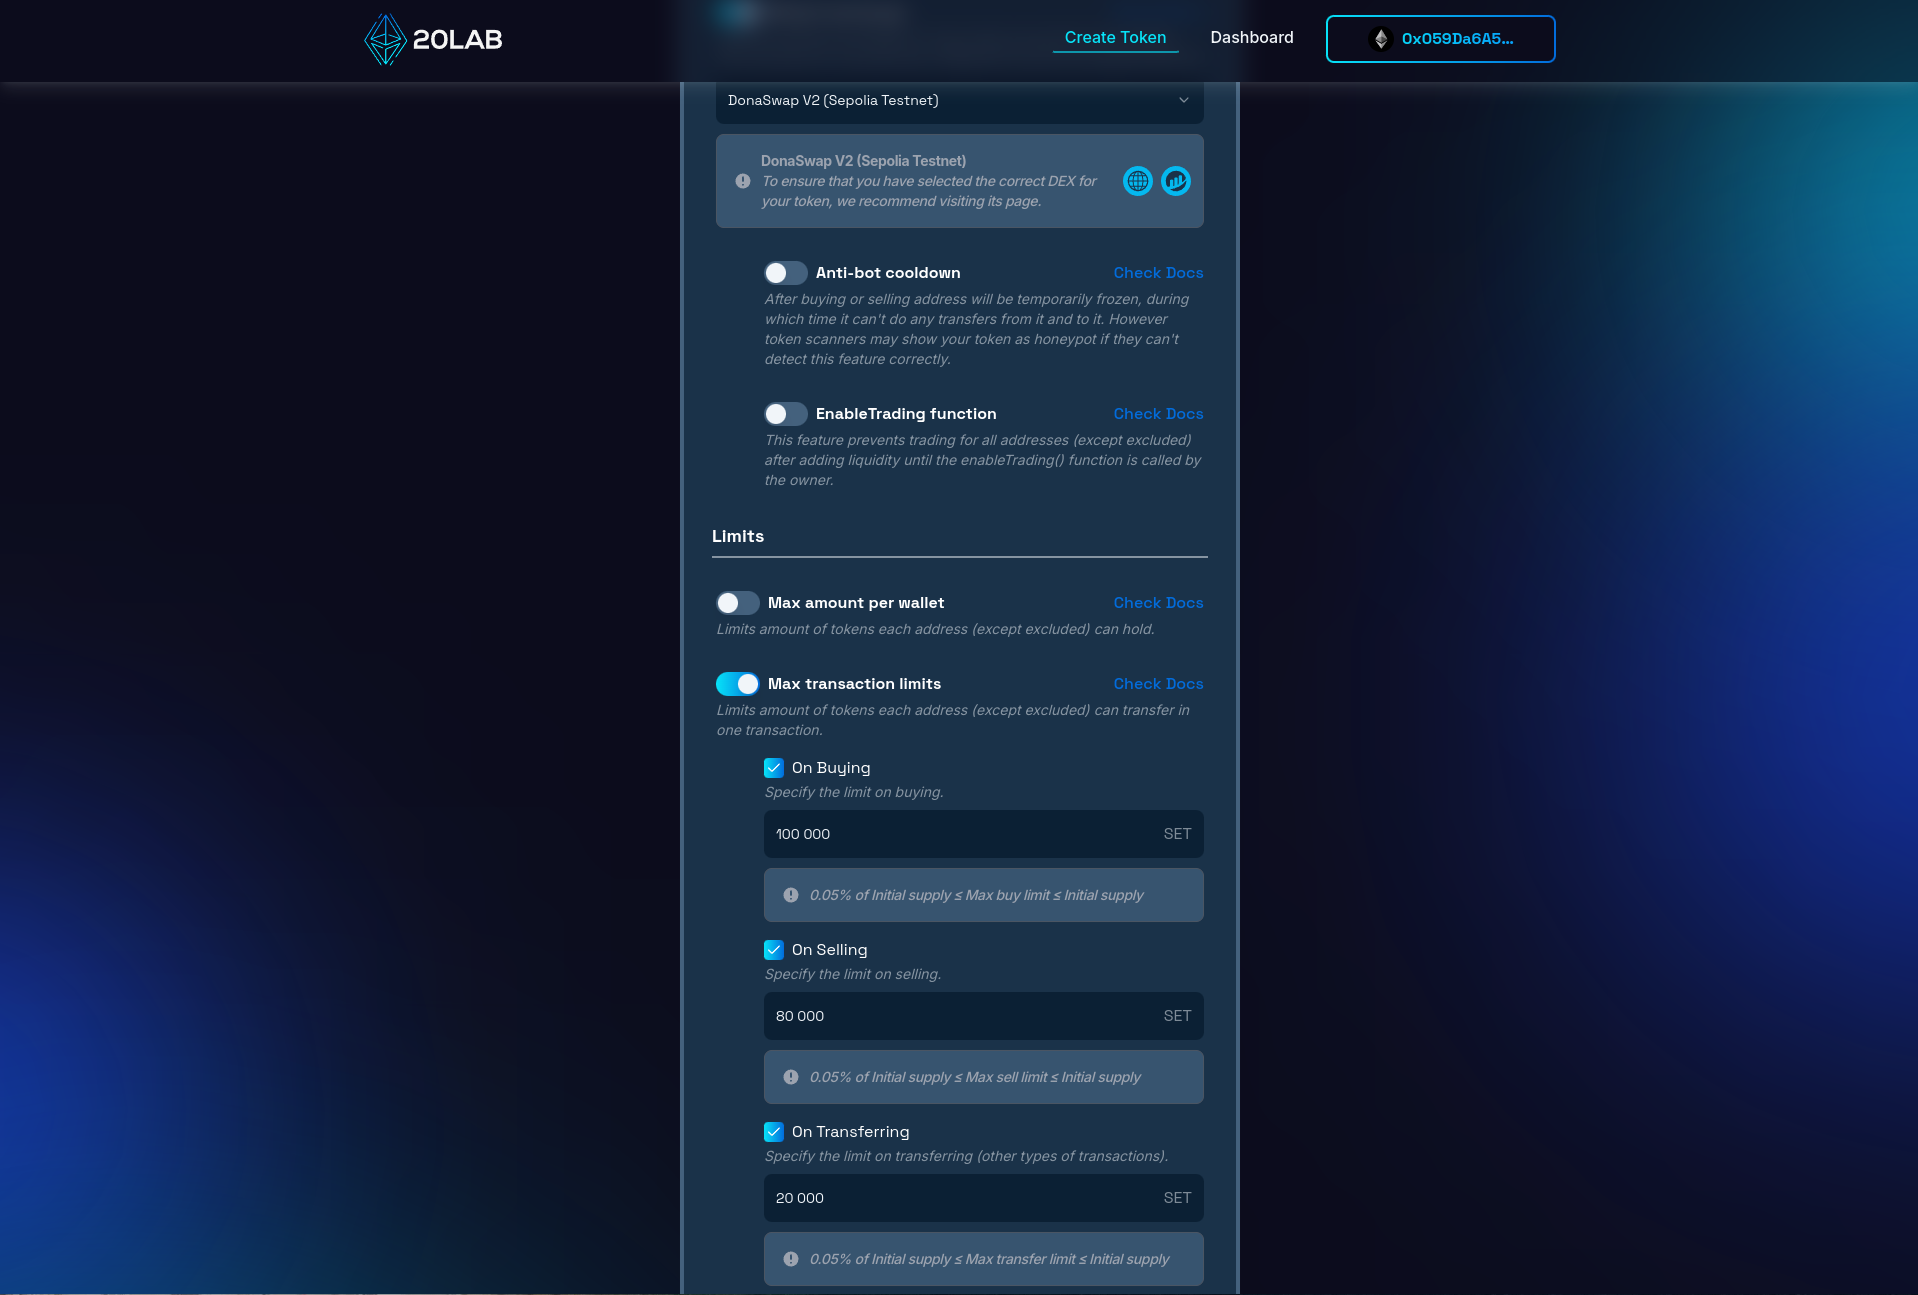This screenshot has height=1295, width=1918.
Task: Click the Max buy limit info icon
Action: tap(791, 895)
